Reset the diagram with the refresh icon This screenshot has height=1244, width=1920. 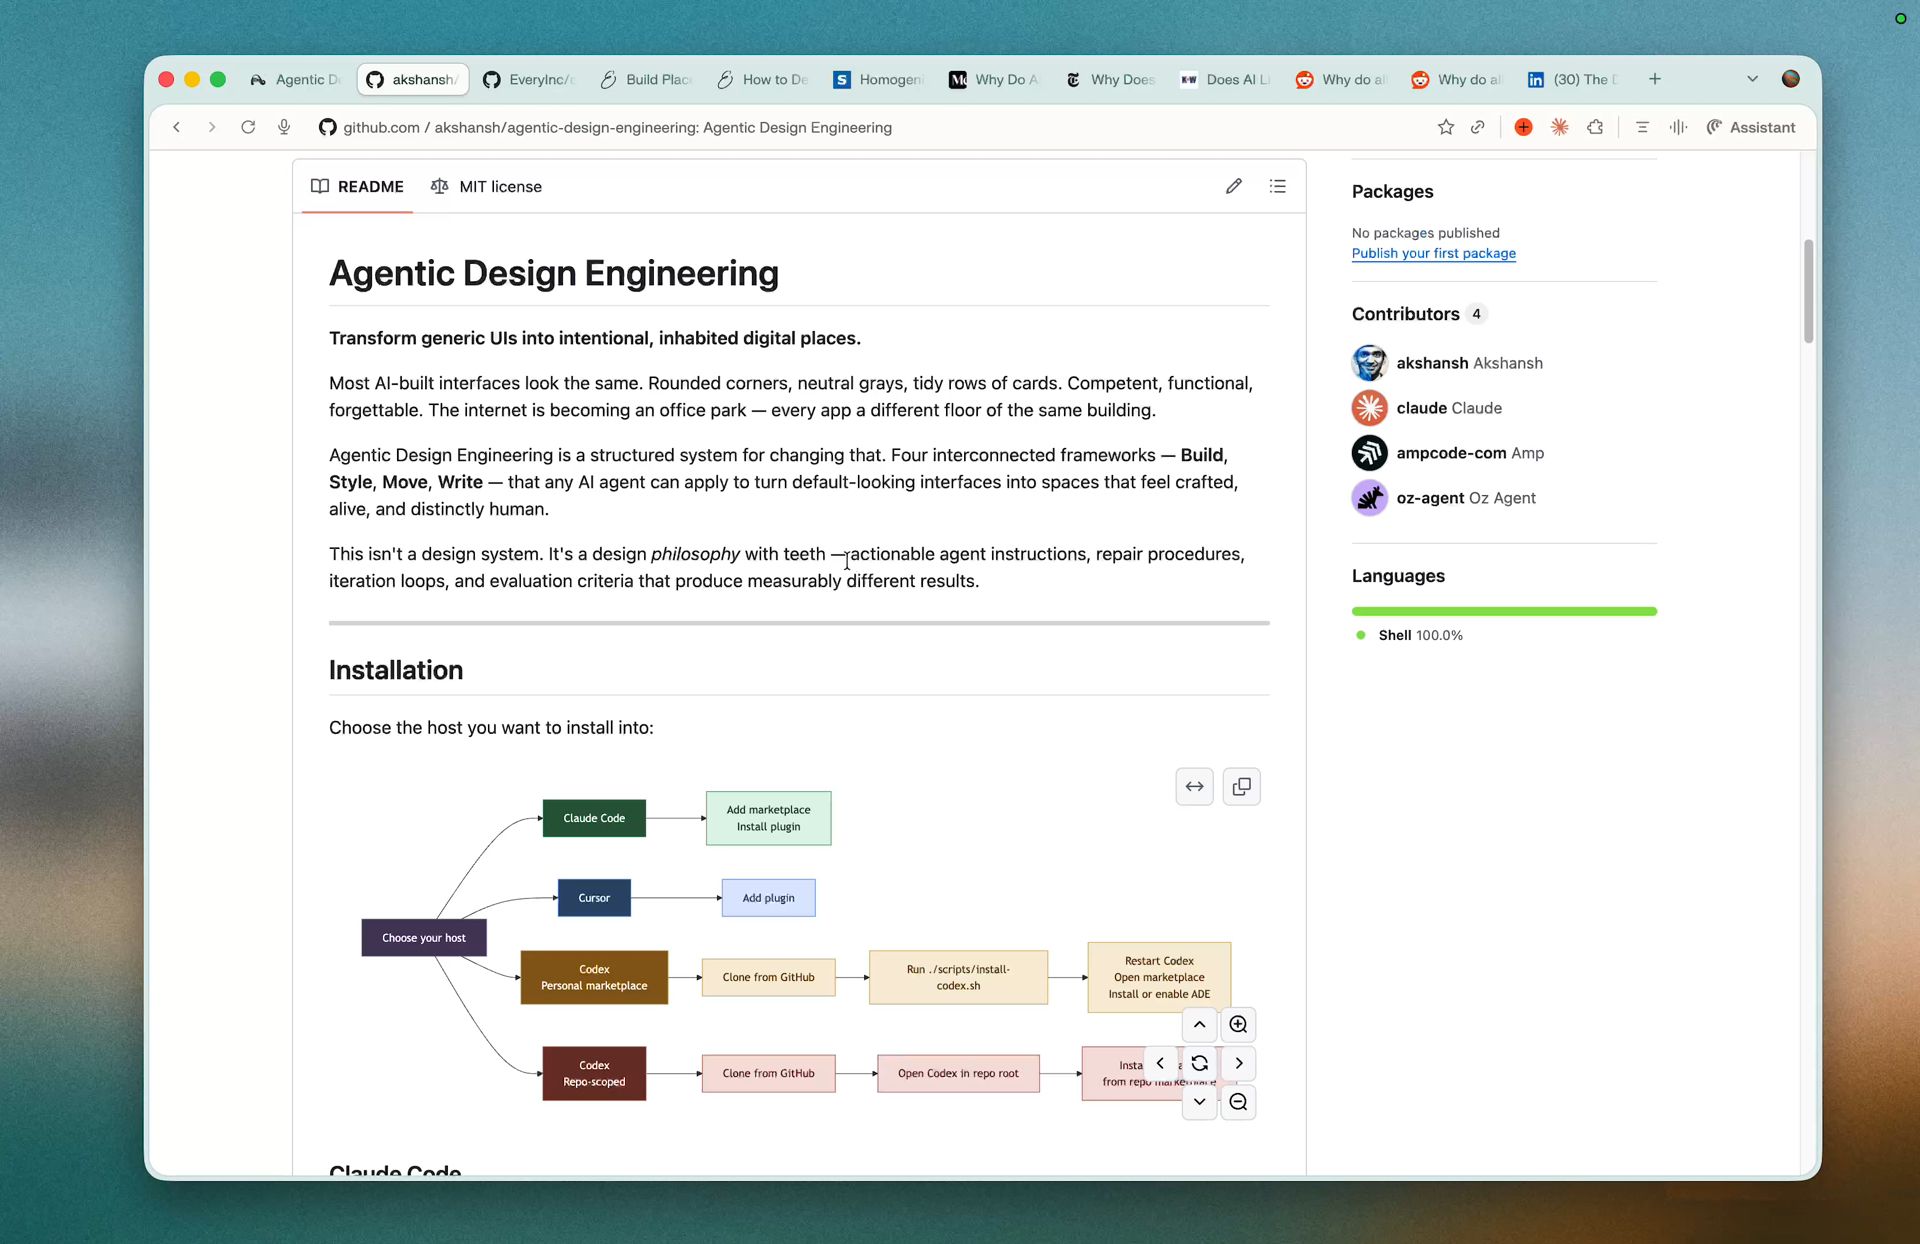1199,1063
